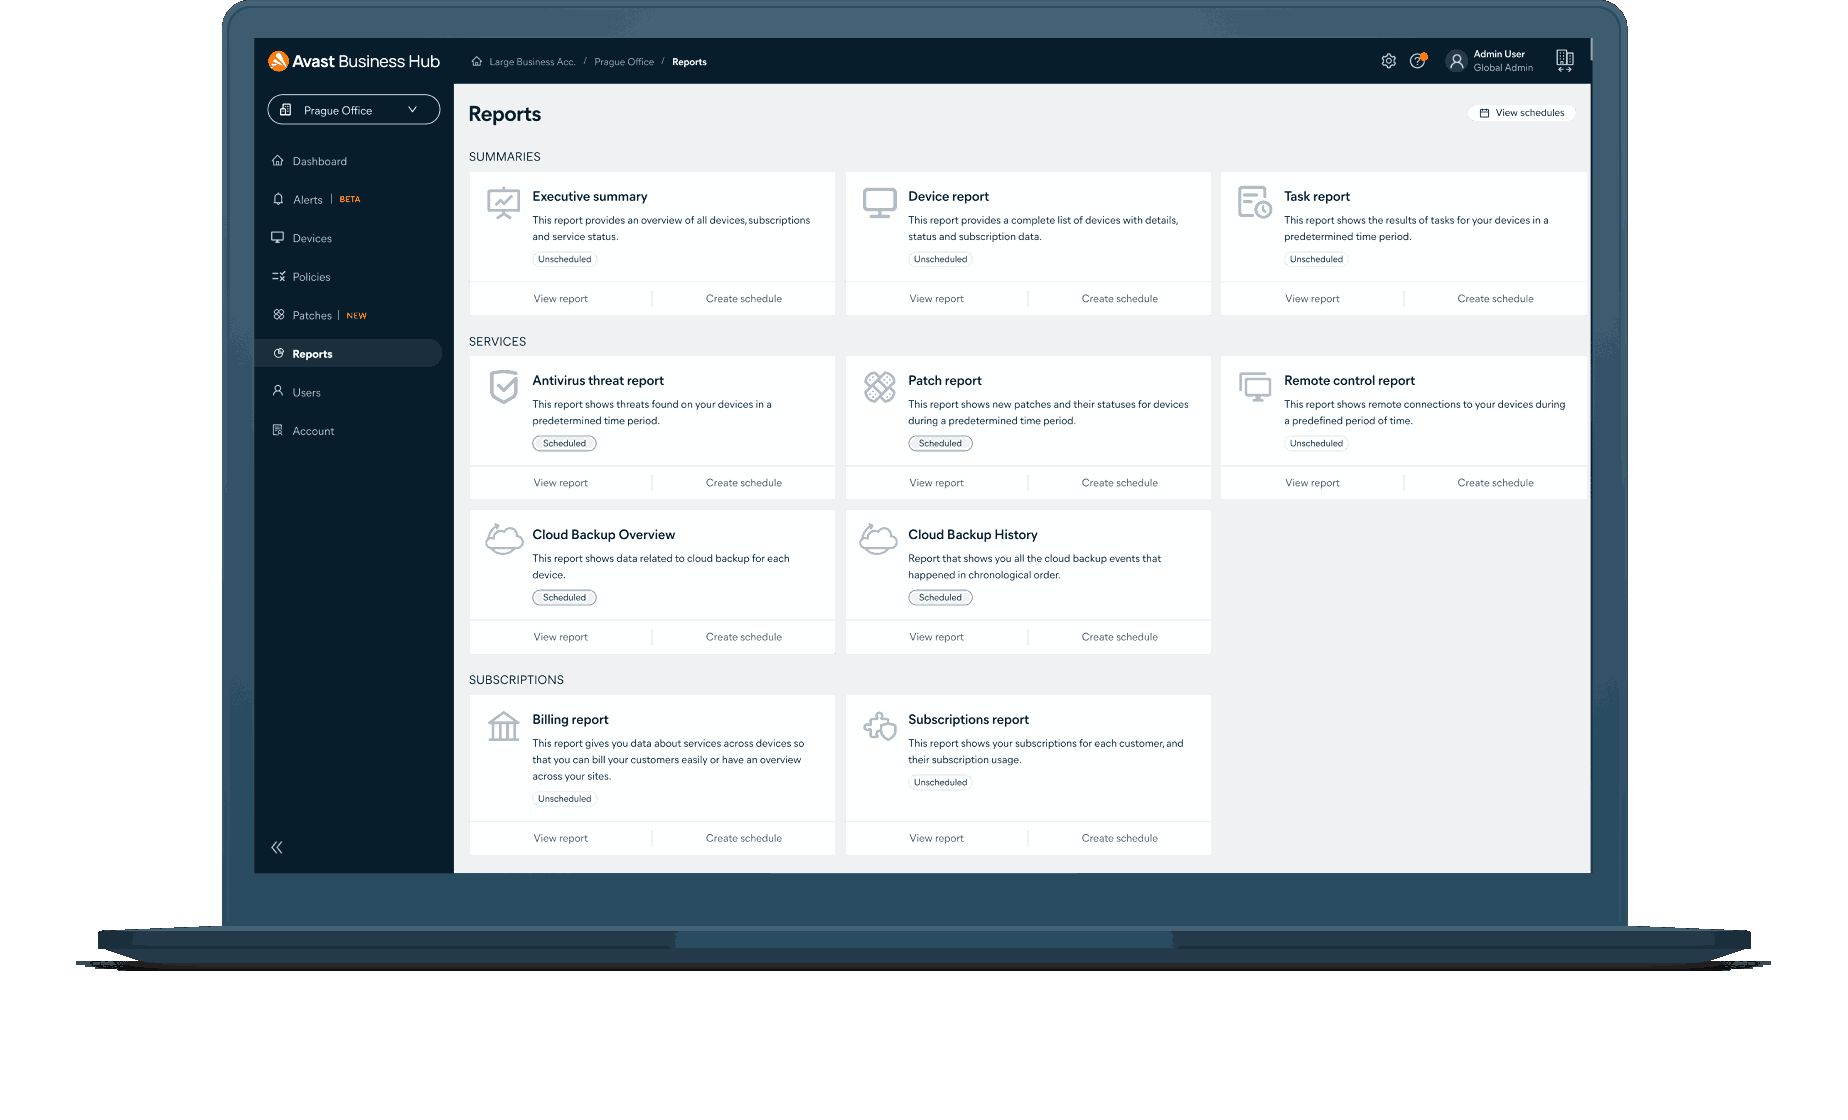The height and width of the screenshot is (1120, 1848).
Task: View report for Subscriptions report
Action: (936, 838)
